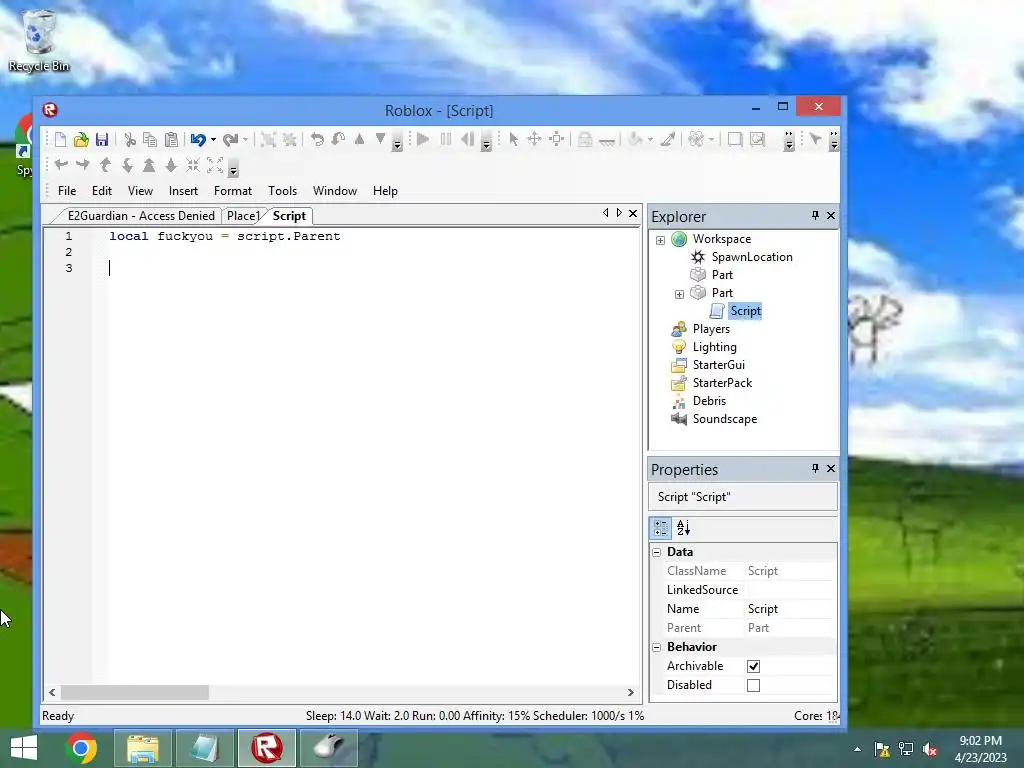
Task: Close the active Script document tab
Action: point(633,214)
